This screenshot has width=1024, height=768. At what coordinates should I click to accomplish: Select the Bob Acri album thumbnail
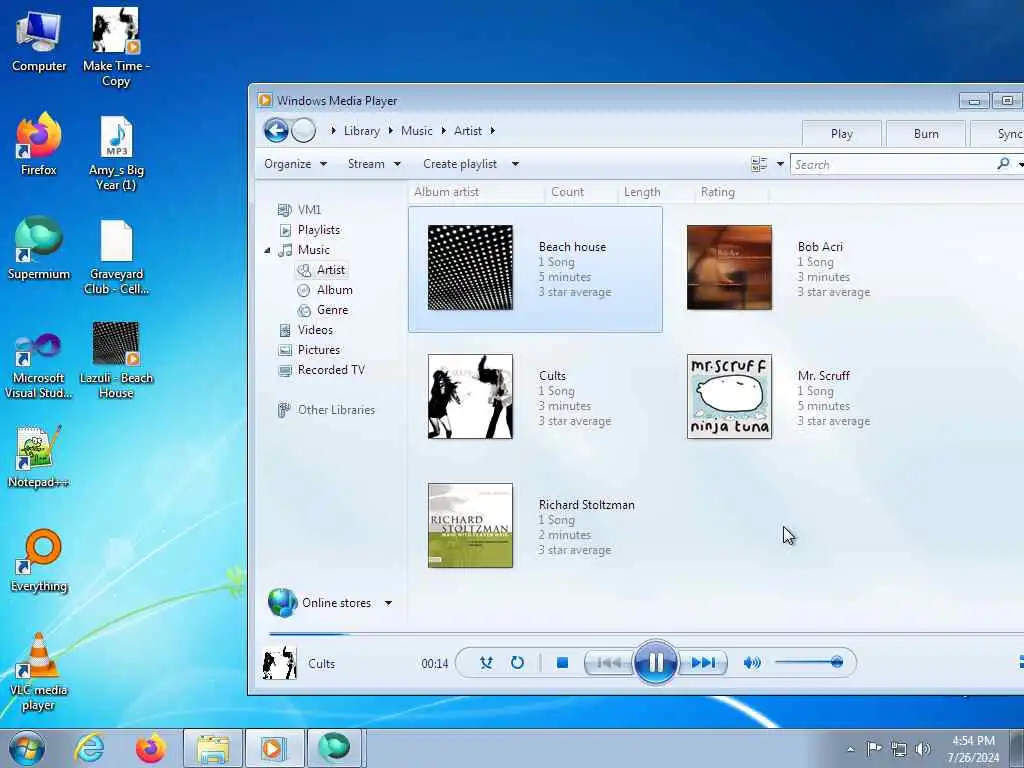pos(729,268)
